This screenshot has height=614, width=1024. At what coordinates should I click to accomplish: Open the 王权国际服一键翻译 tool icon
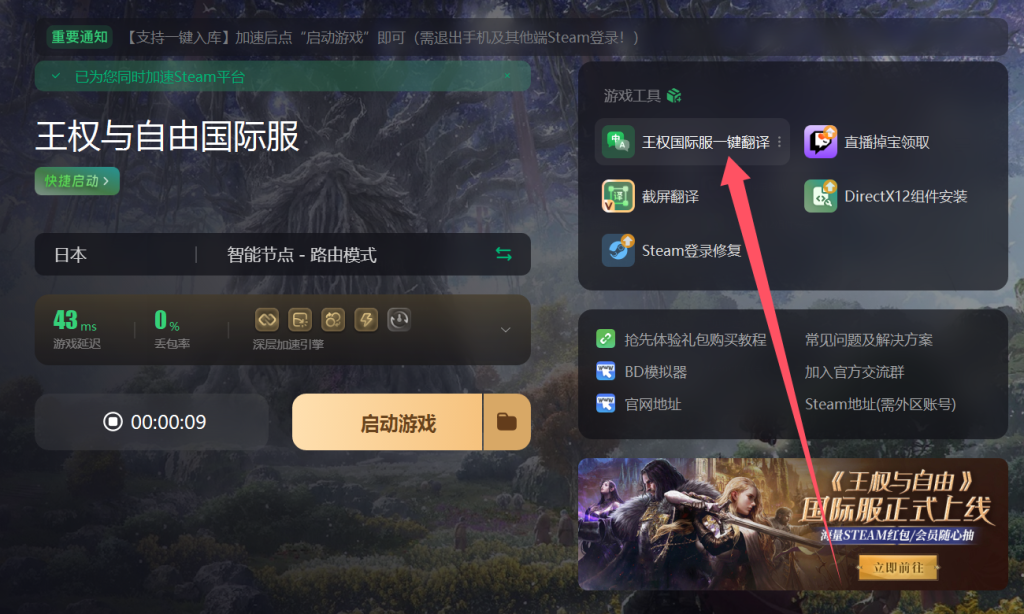(617, 142)
